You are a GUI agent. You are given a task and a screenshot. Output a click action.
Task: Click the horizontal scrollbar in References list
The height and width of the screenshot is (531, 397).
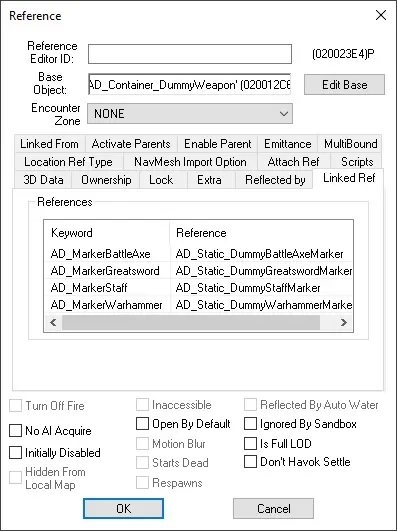tap(191, 322)
